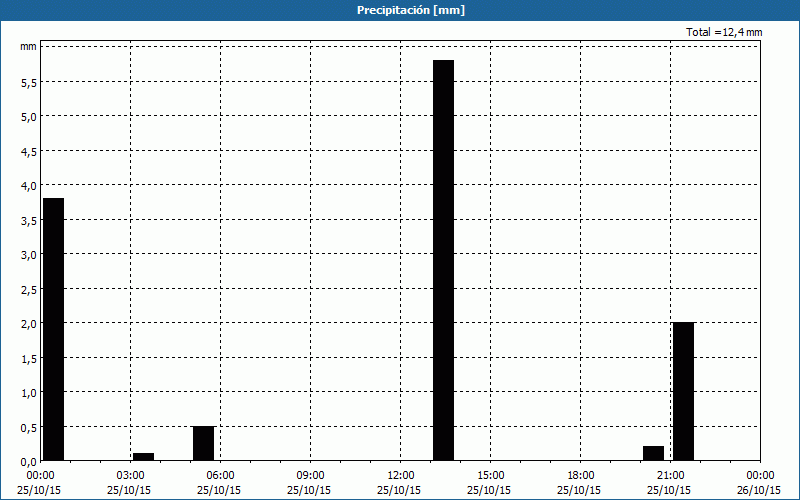This screenshot has height=500, width=800.
Task: Click the 0,0 y-axis label
Action: click(29, 462)
